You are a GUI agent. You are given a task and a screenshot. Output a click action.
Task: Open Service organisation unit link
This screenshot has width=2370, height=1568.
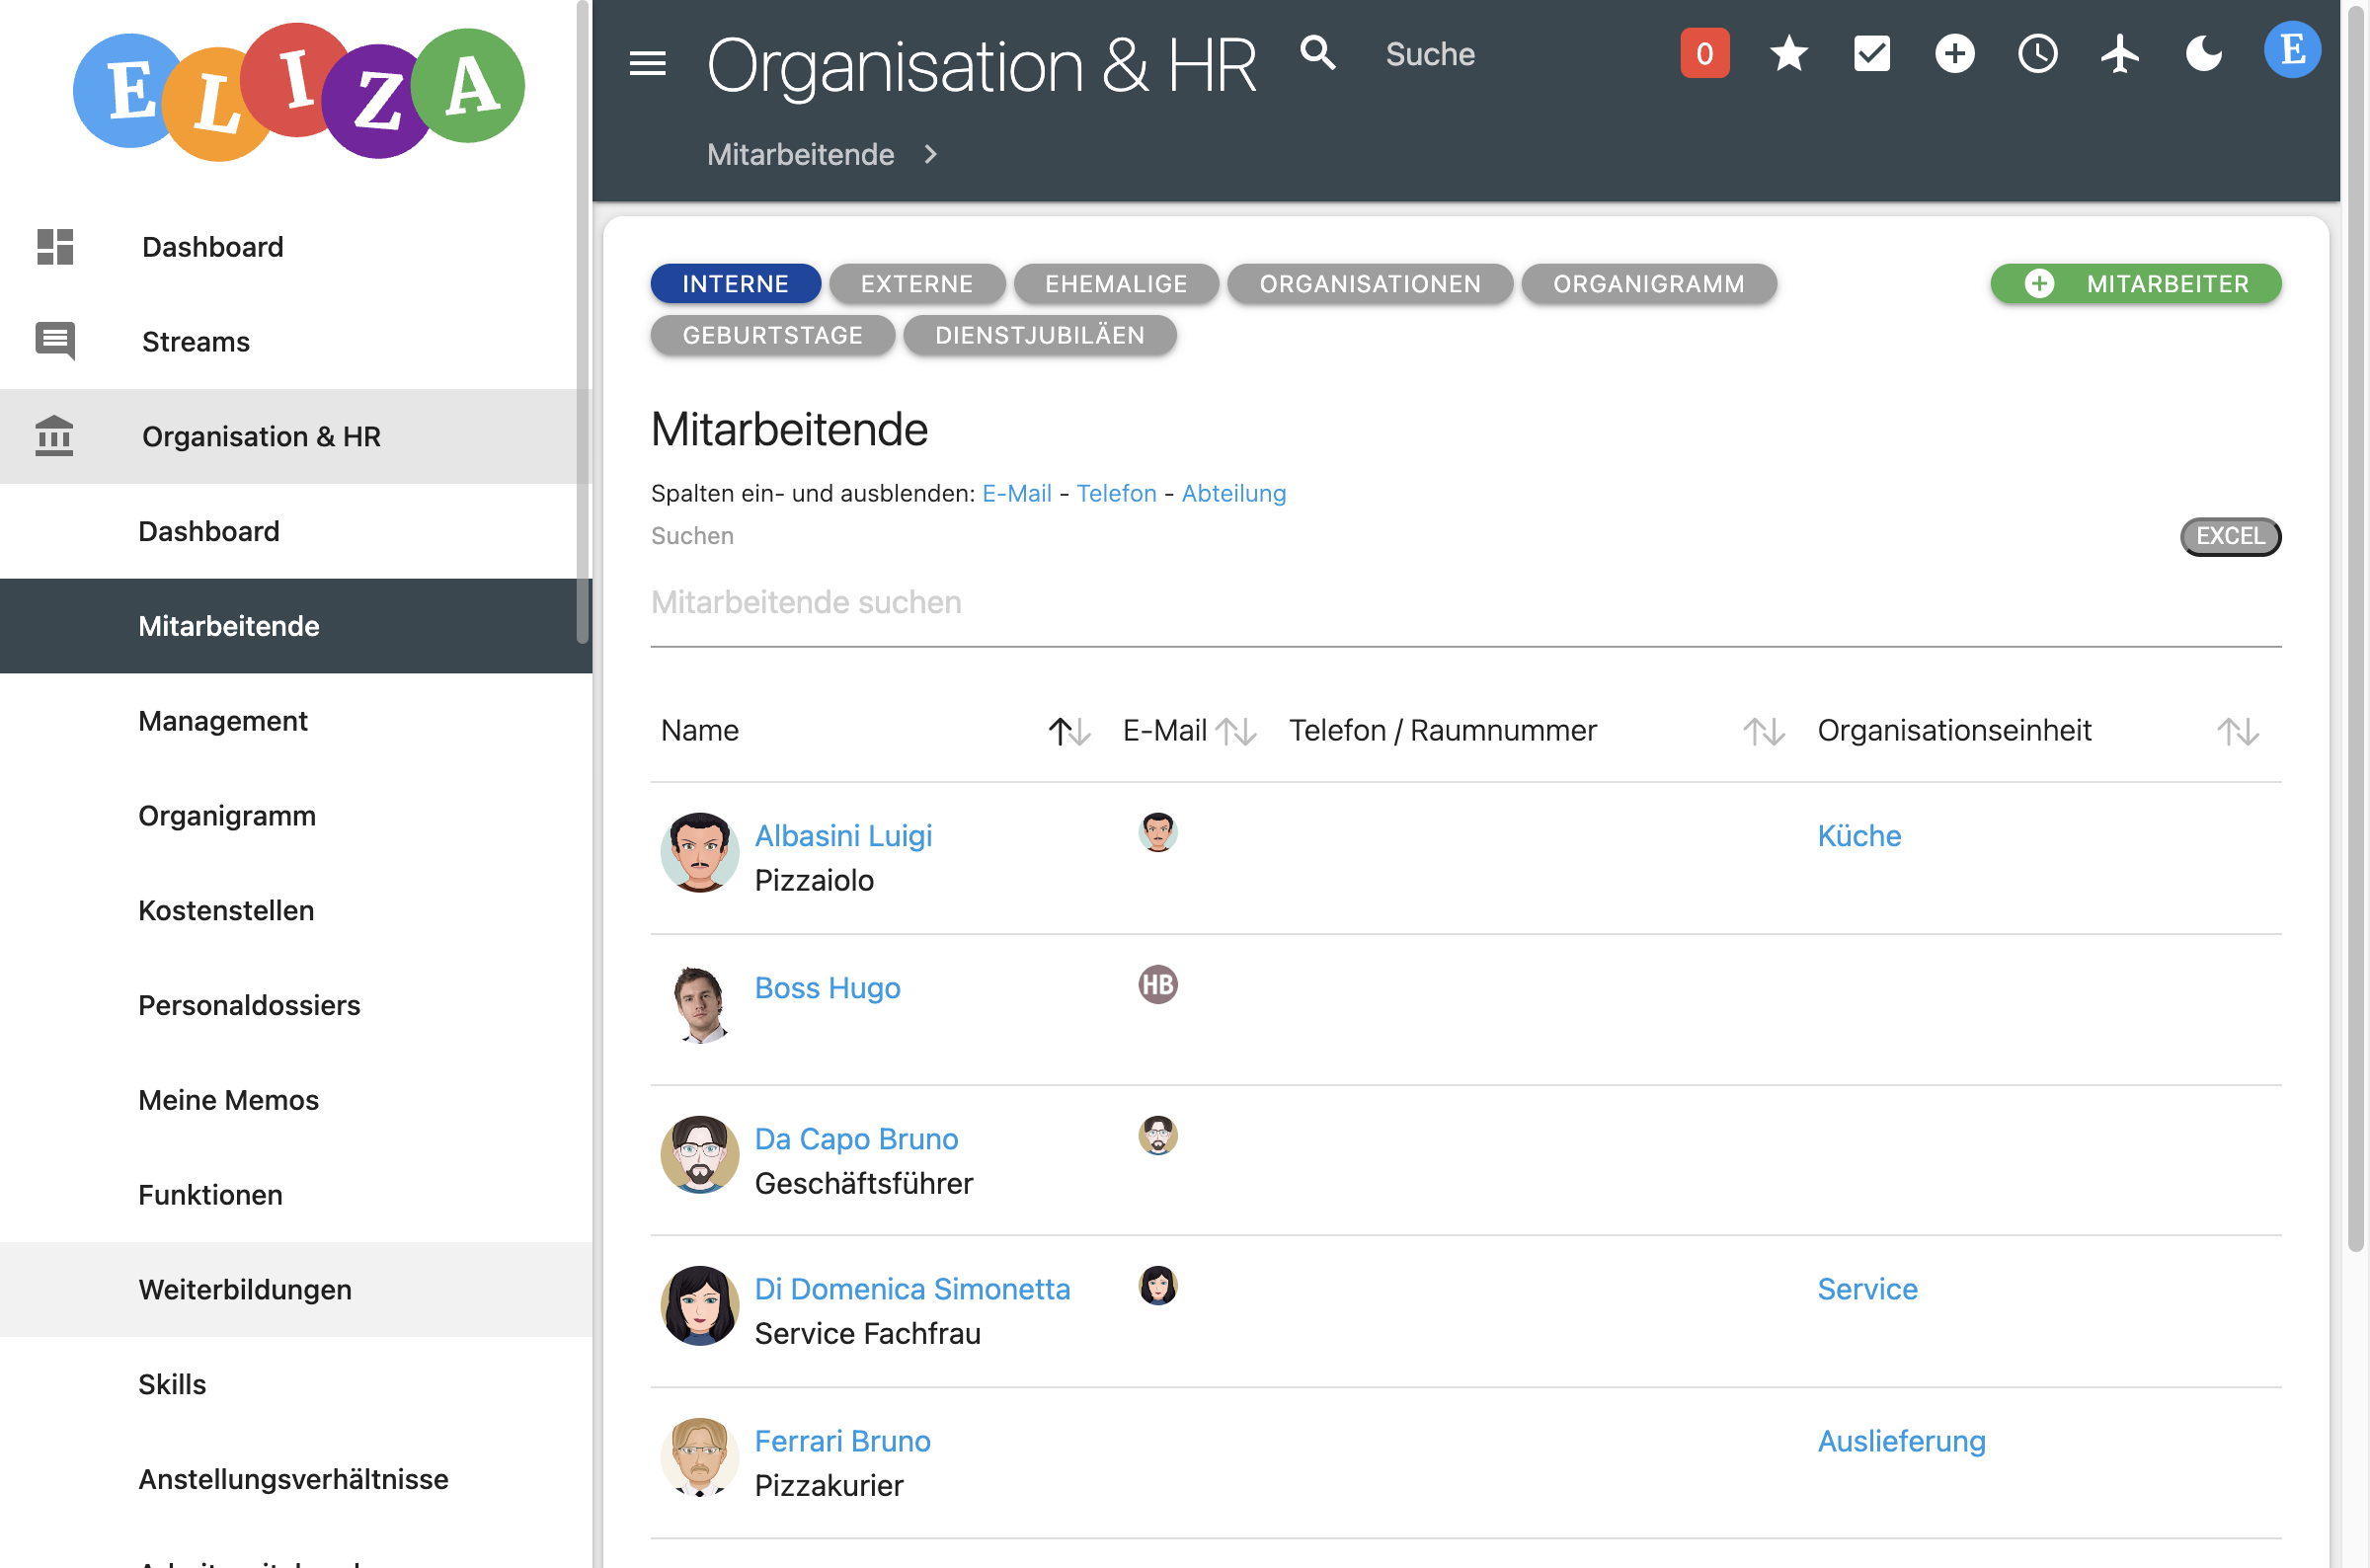[x=1867, y=1289]
